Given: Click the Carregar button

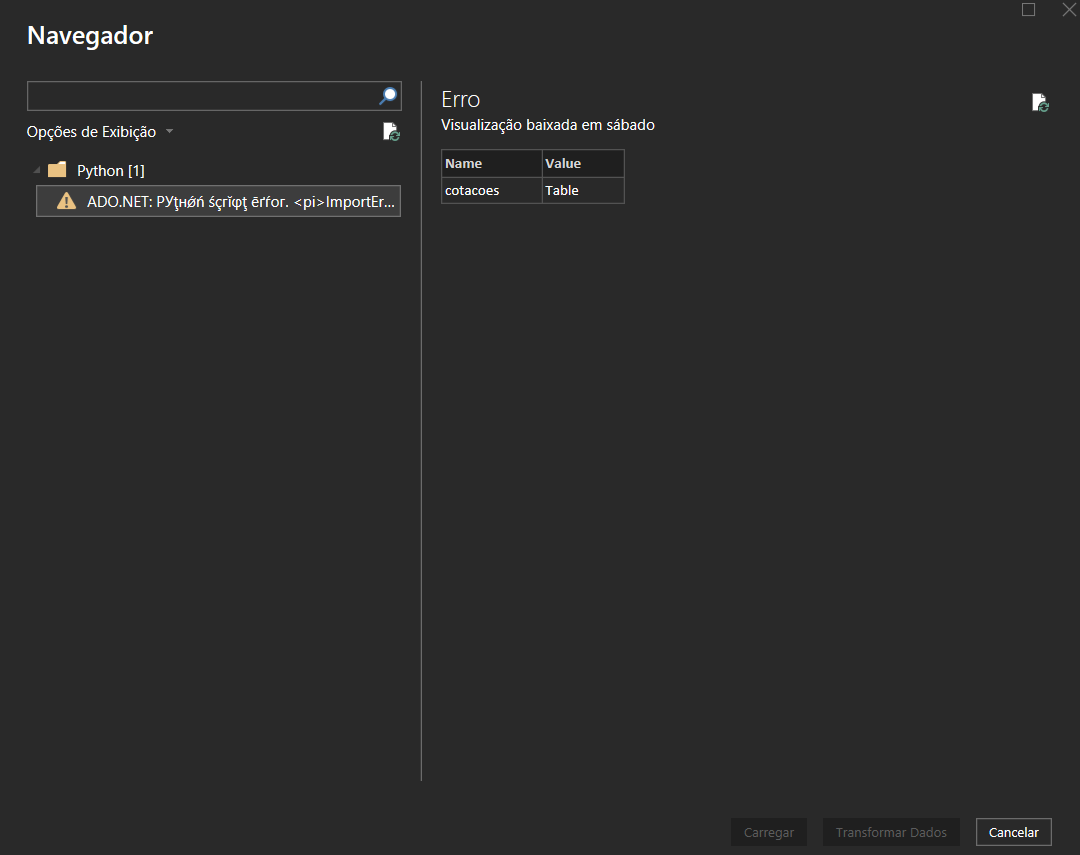Looking at the screenshot, I should pyautogui.click(x=769, y=832).
